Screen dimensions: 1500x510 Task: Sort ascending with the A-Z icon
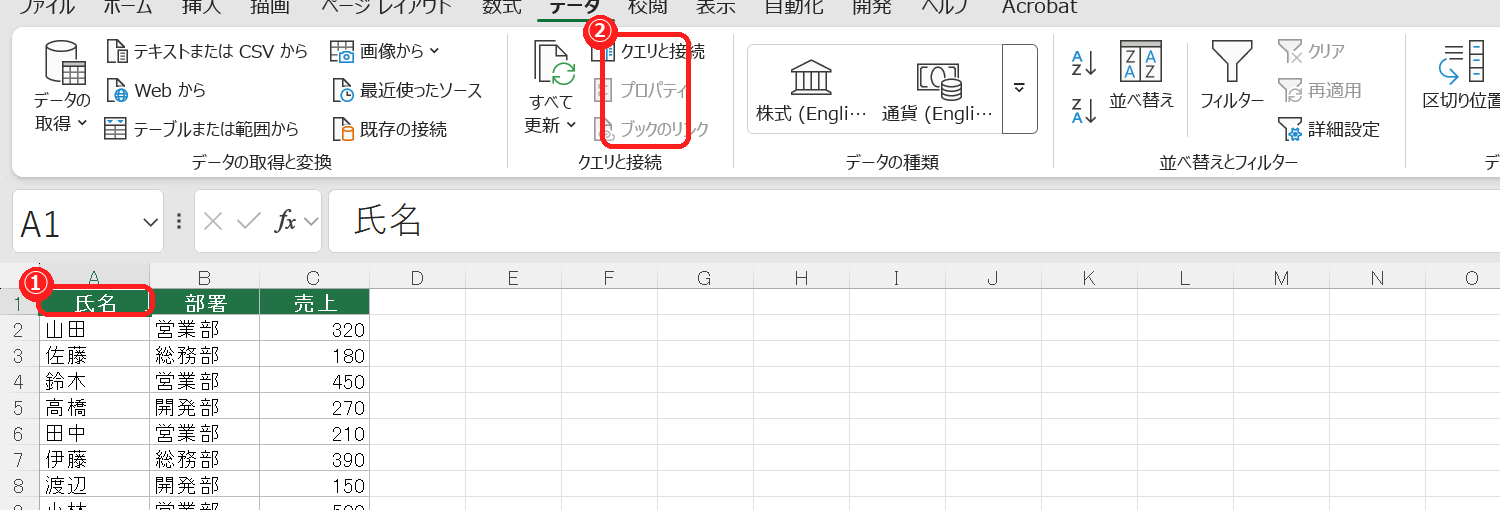click(1084, 63)
